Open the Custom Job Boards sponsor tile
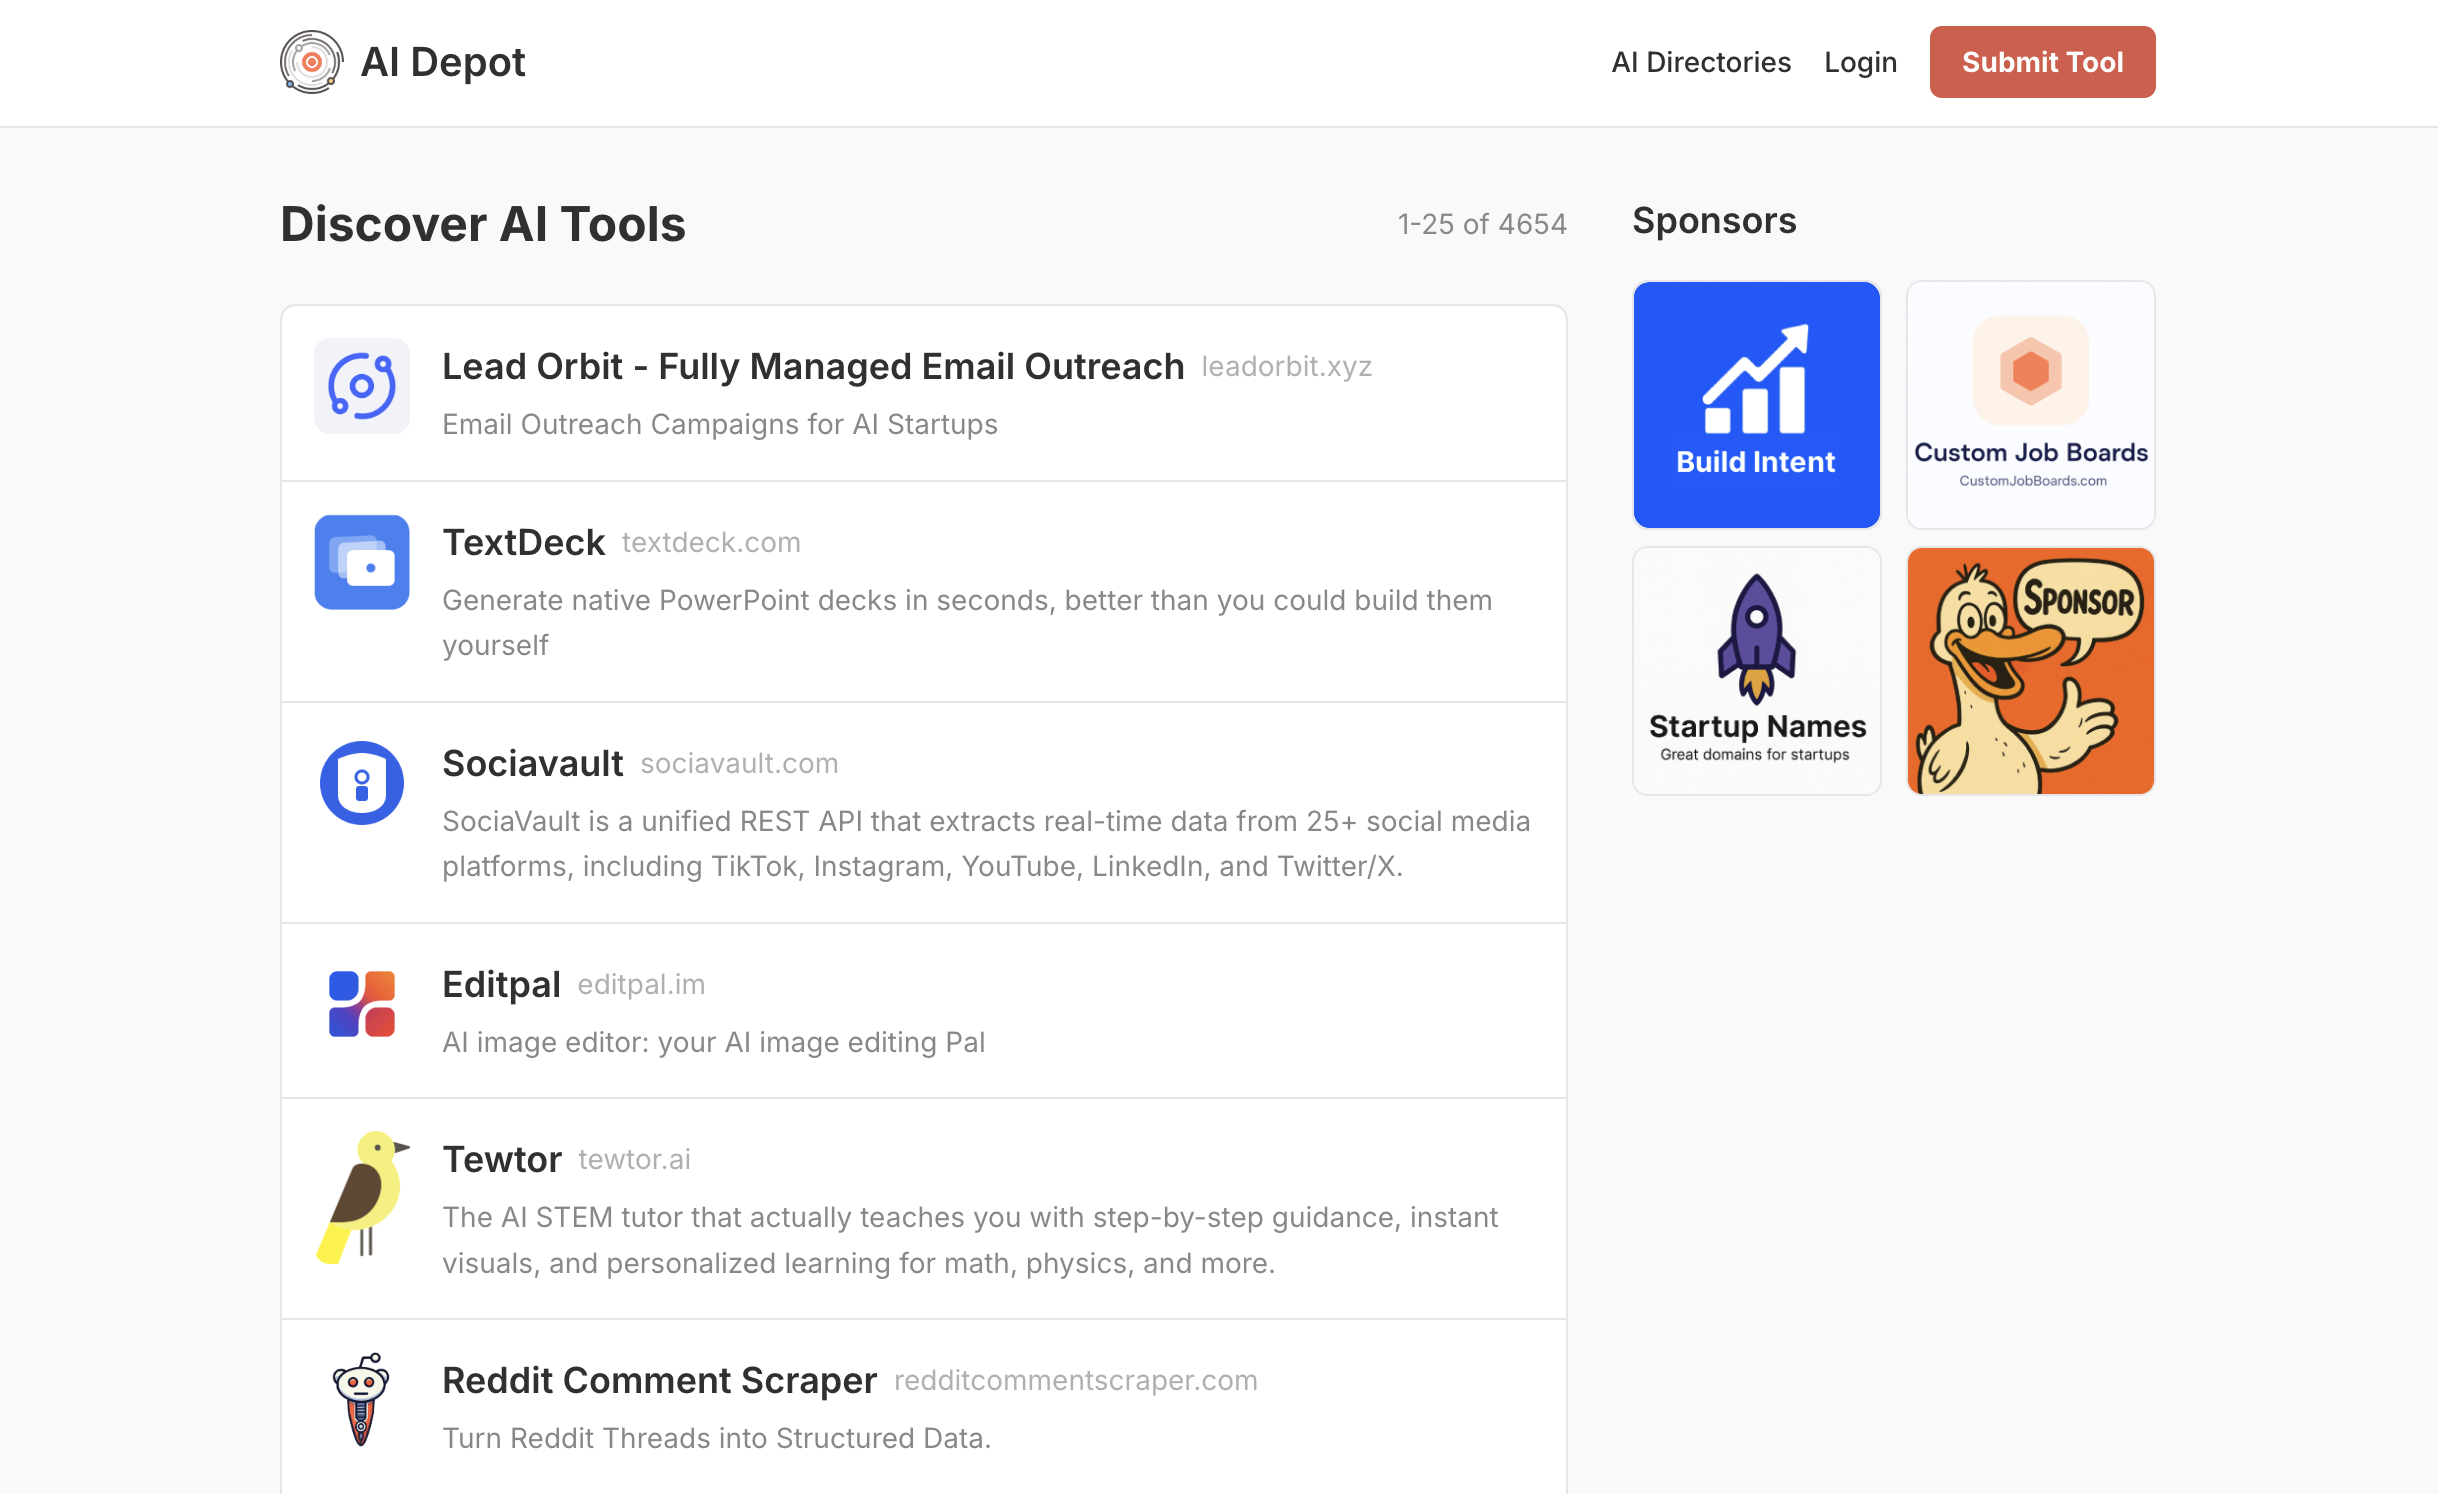Viewport: 2438px width, 1494px height. point(2030,405)
